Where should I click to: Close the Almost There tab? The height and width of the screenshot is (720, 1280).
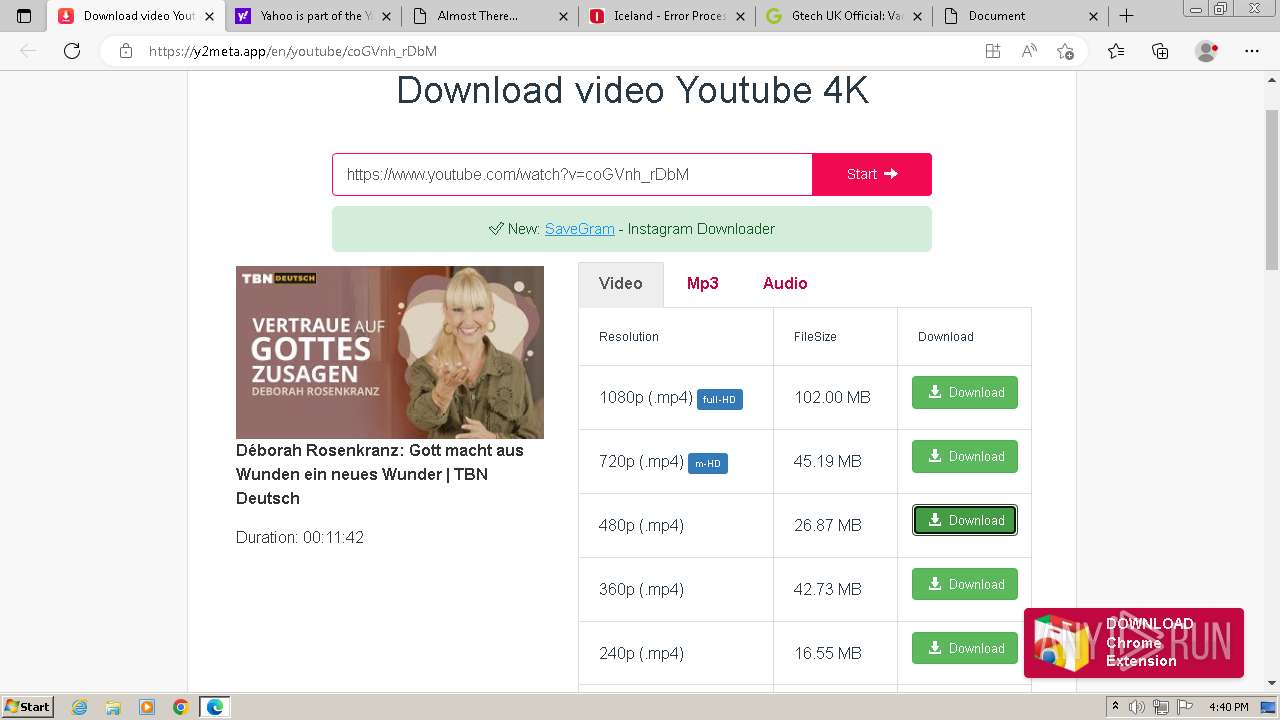tap(562, 16)
